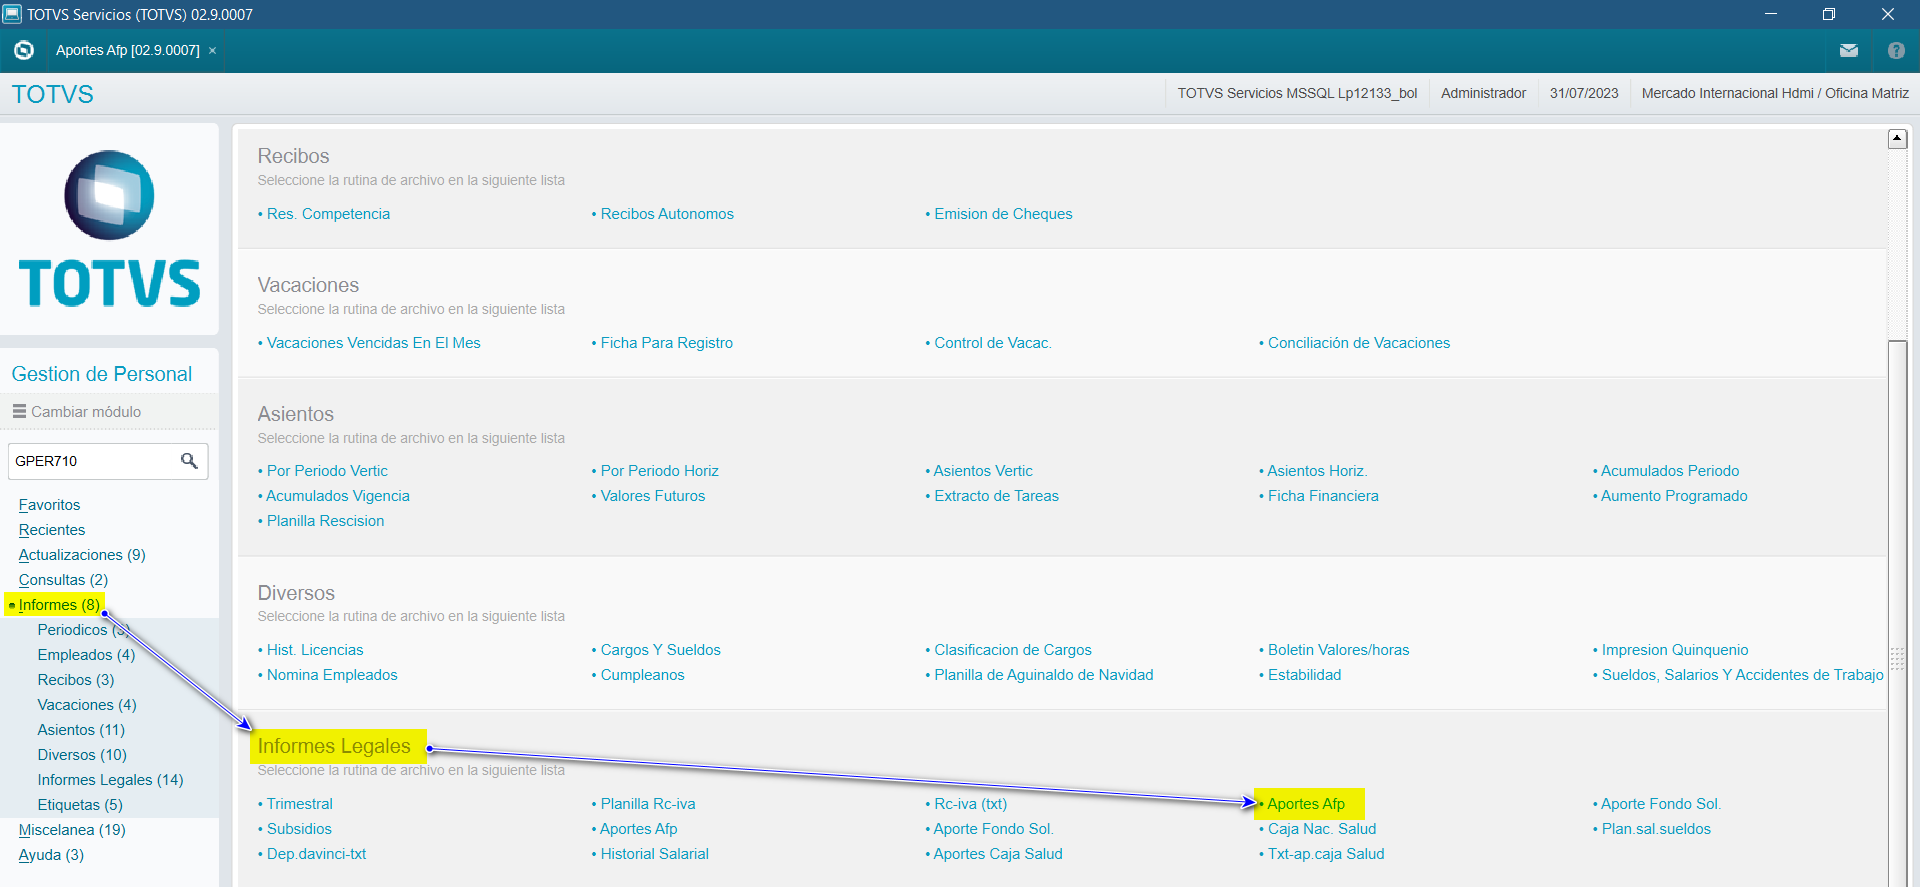Open Clasificacion de Cargos report

click(x=1013, y=650)
